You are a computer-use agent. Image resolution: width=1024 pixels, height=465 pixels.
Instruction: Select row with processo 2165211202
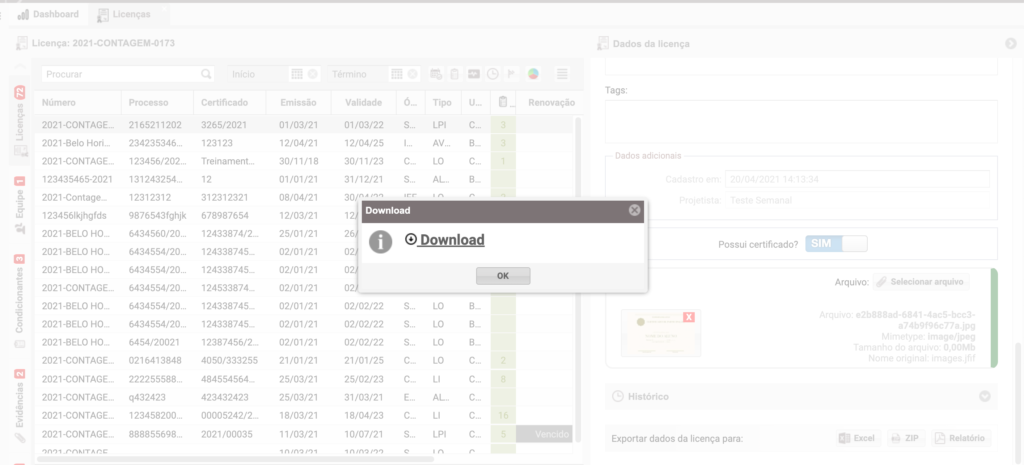coord(304,124)
